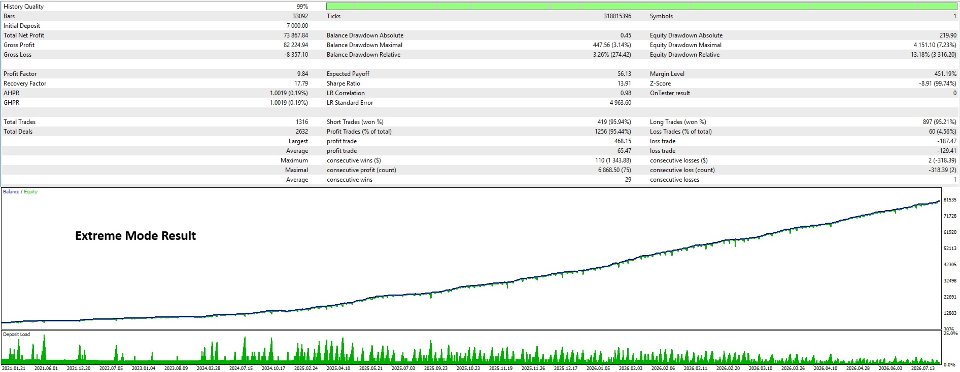Click the 7 000.00 initial deposit value

click(297, 26)
